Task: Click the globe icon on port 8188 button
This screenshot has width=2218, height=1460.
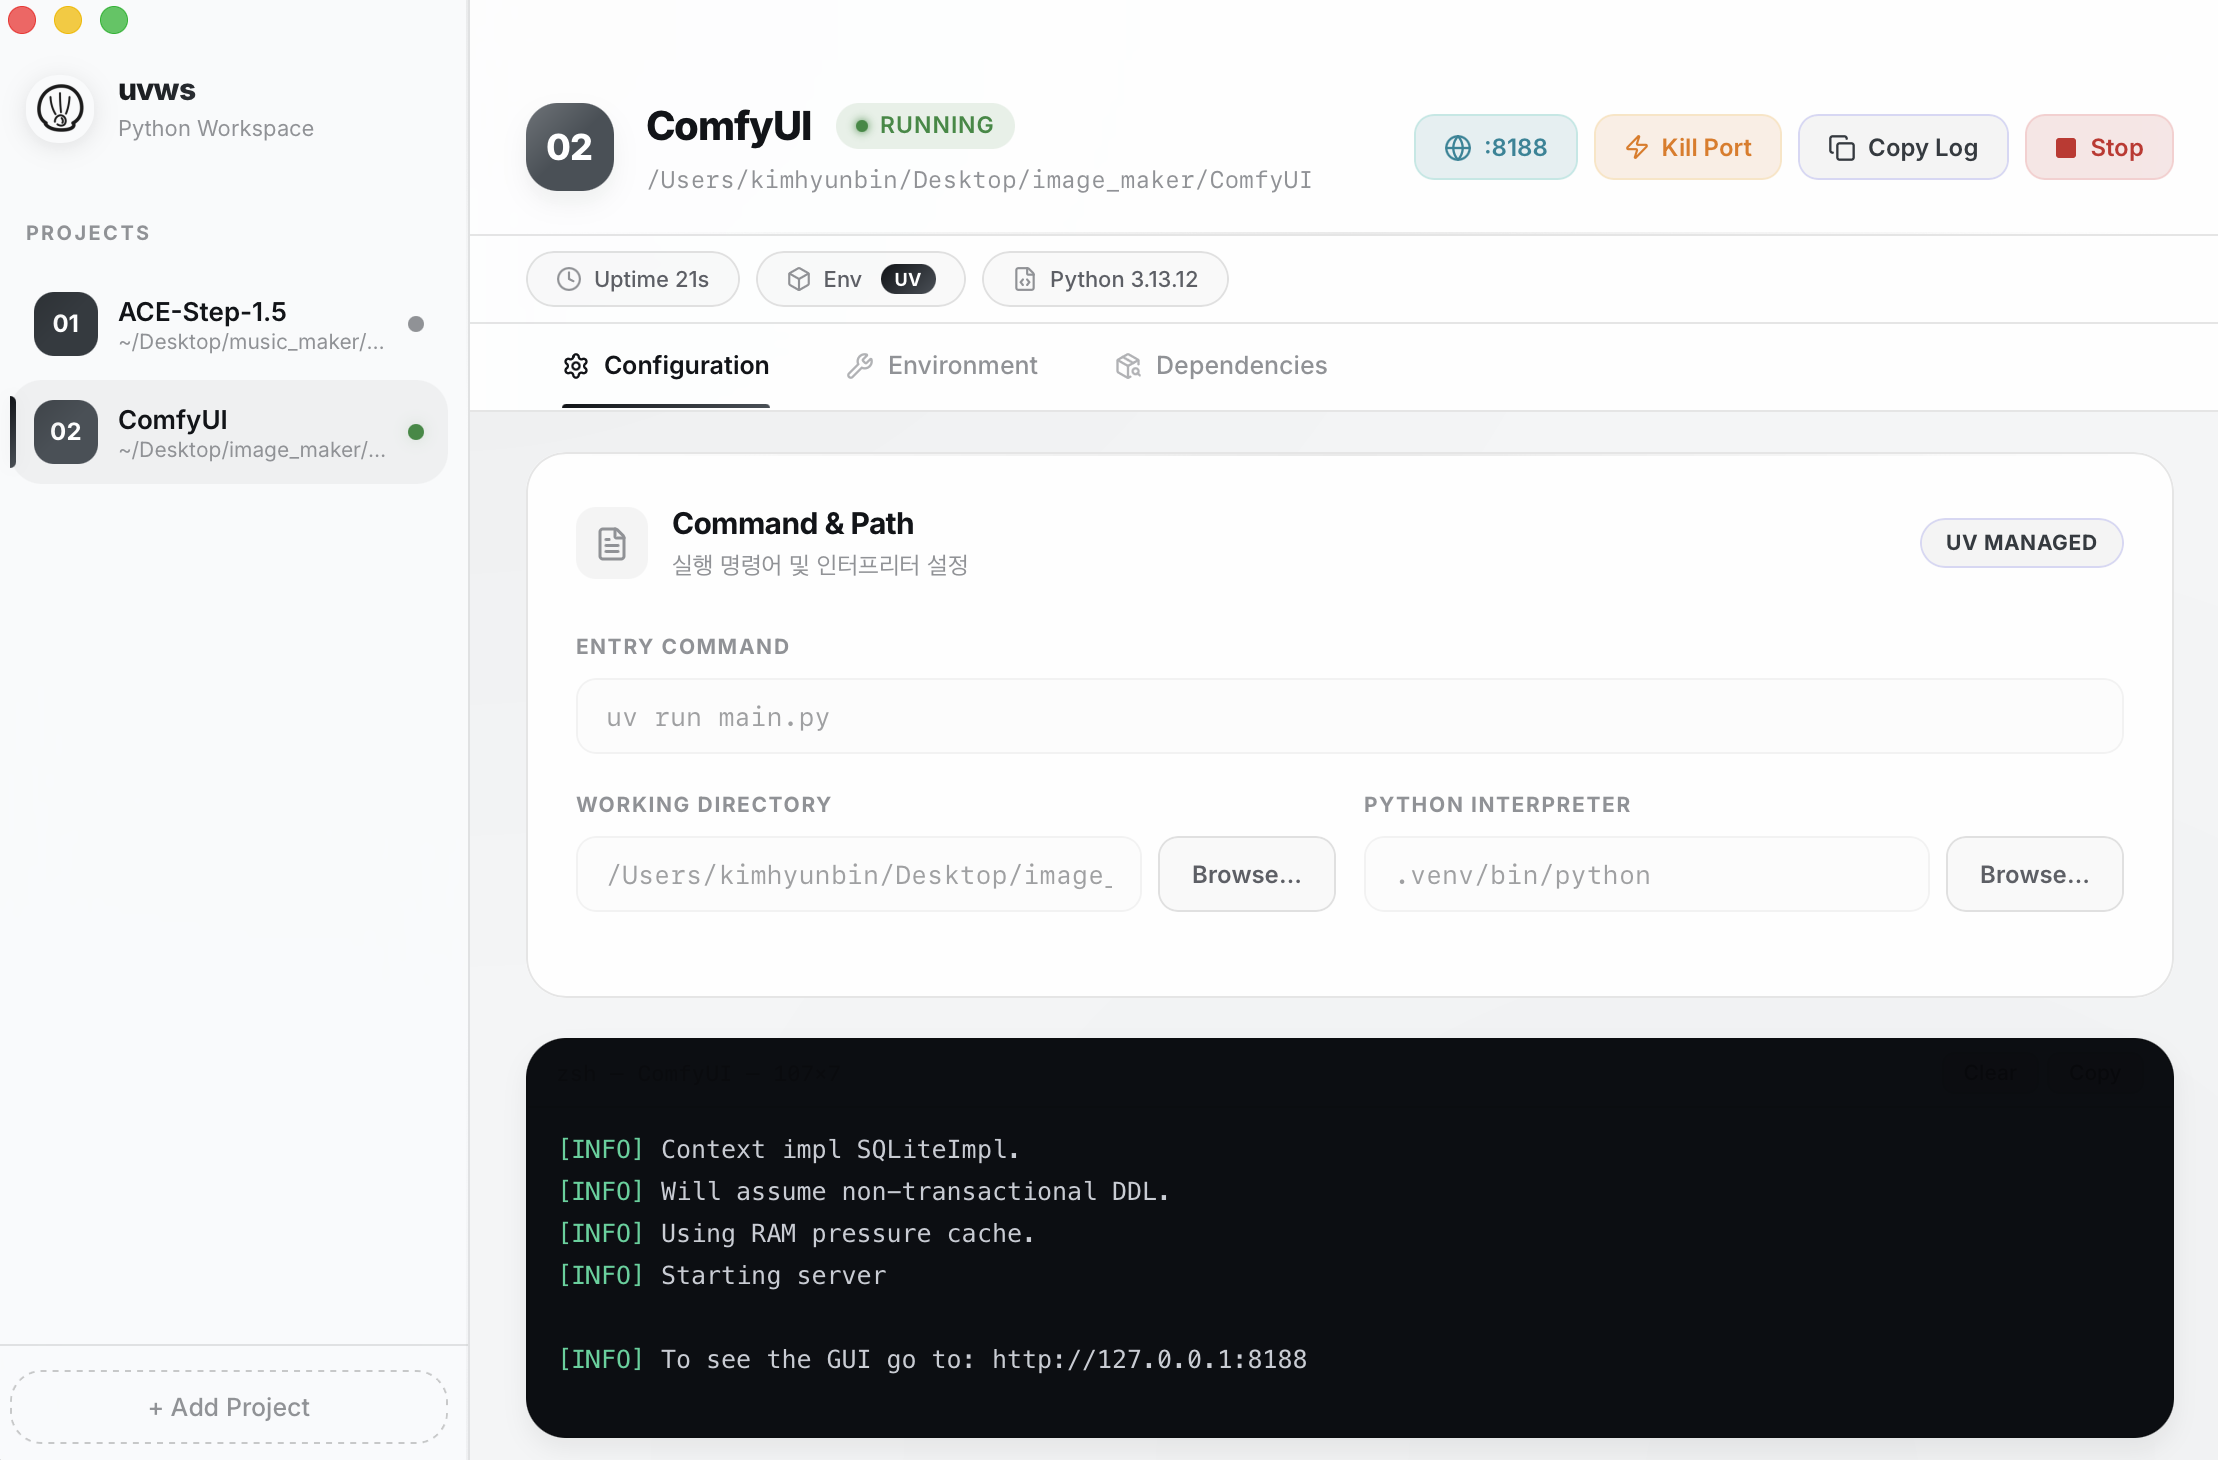Action: [1458, 148]
